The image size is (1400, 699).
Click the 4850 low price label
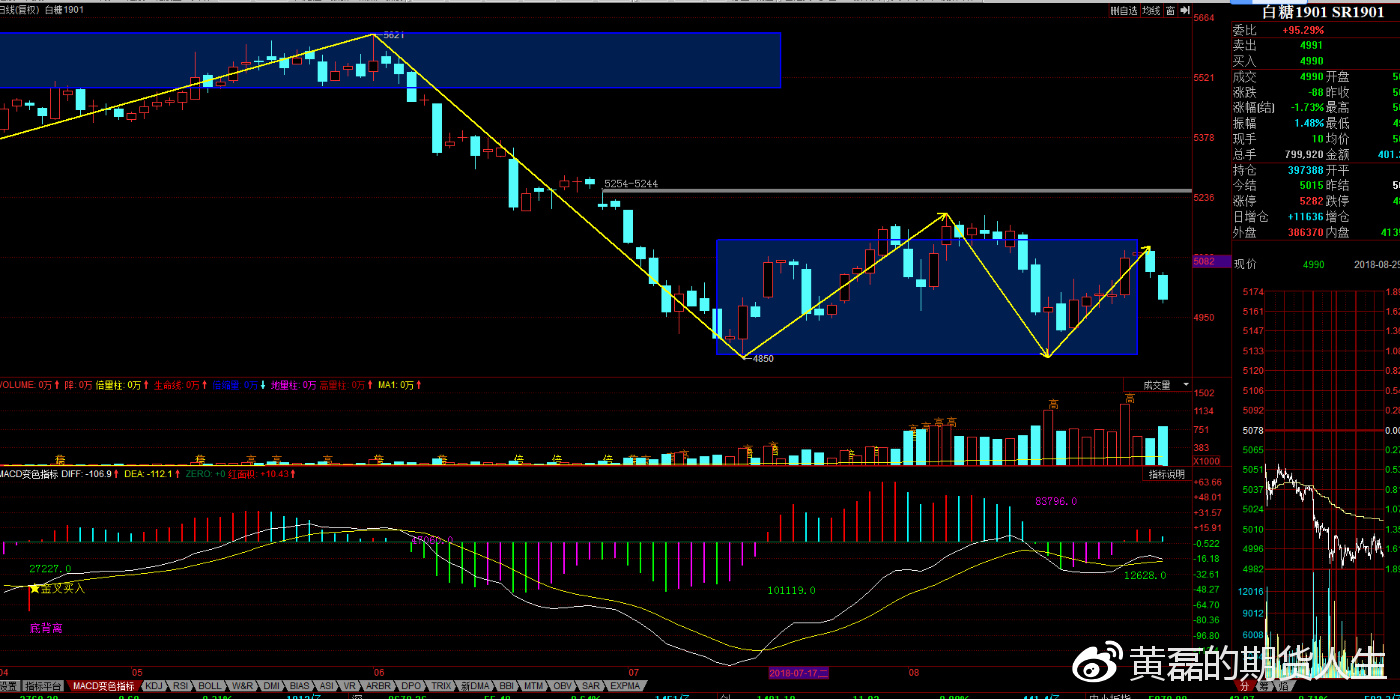click(763, 358)
